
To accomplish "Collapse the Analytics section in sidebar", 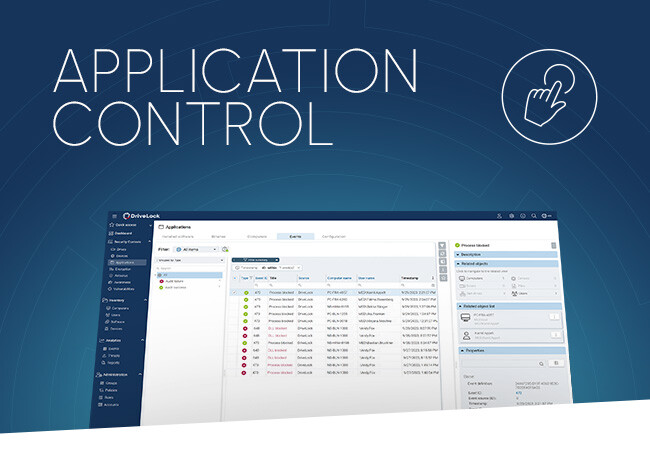I will [143, 340].
